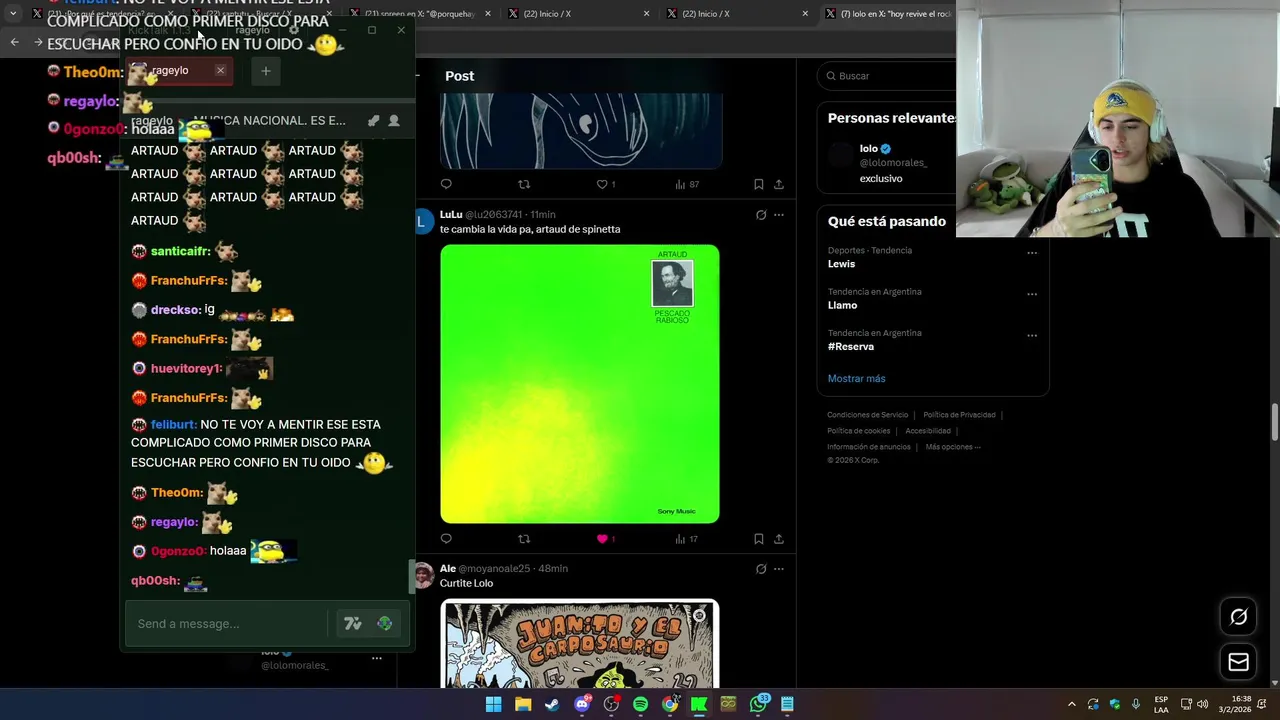
Task: Ask Grok about LuLu's post
Action: [761, 215]
